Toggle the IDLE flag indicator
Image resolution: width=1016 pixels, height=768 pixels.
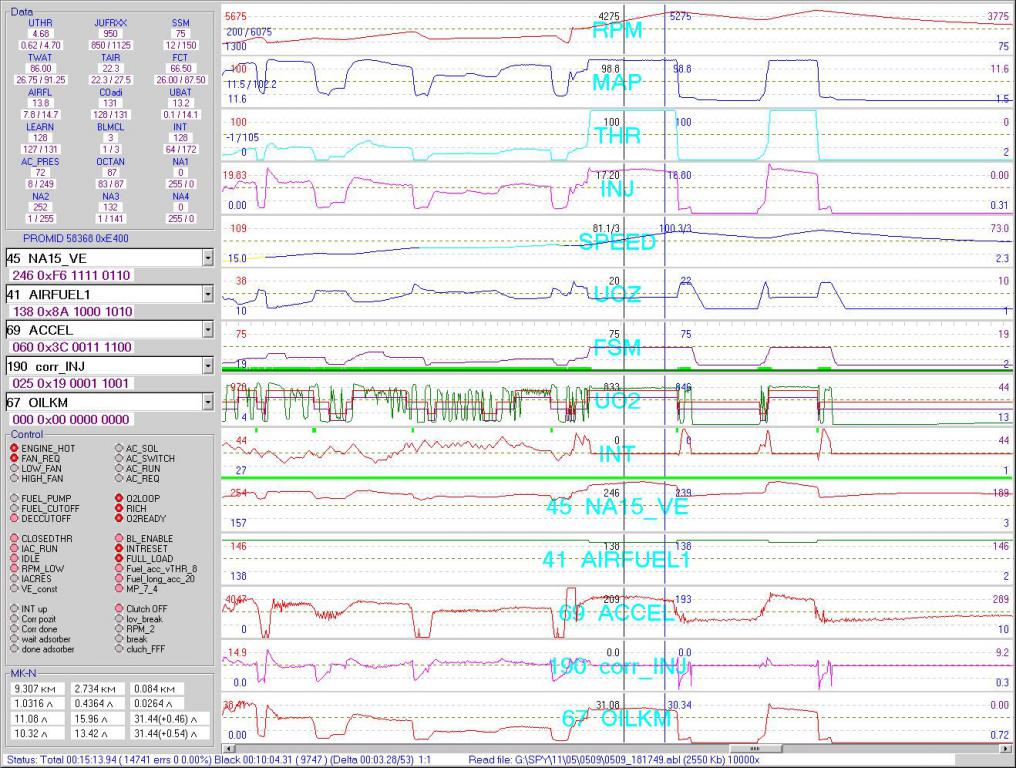click(14, 558)
